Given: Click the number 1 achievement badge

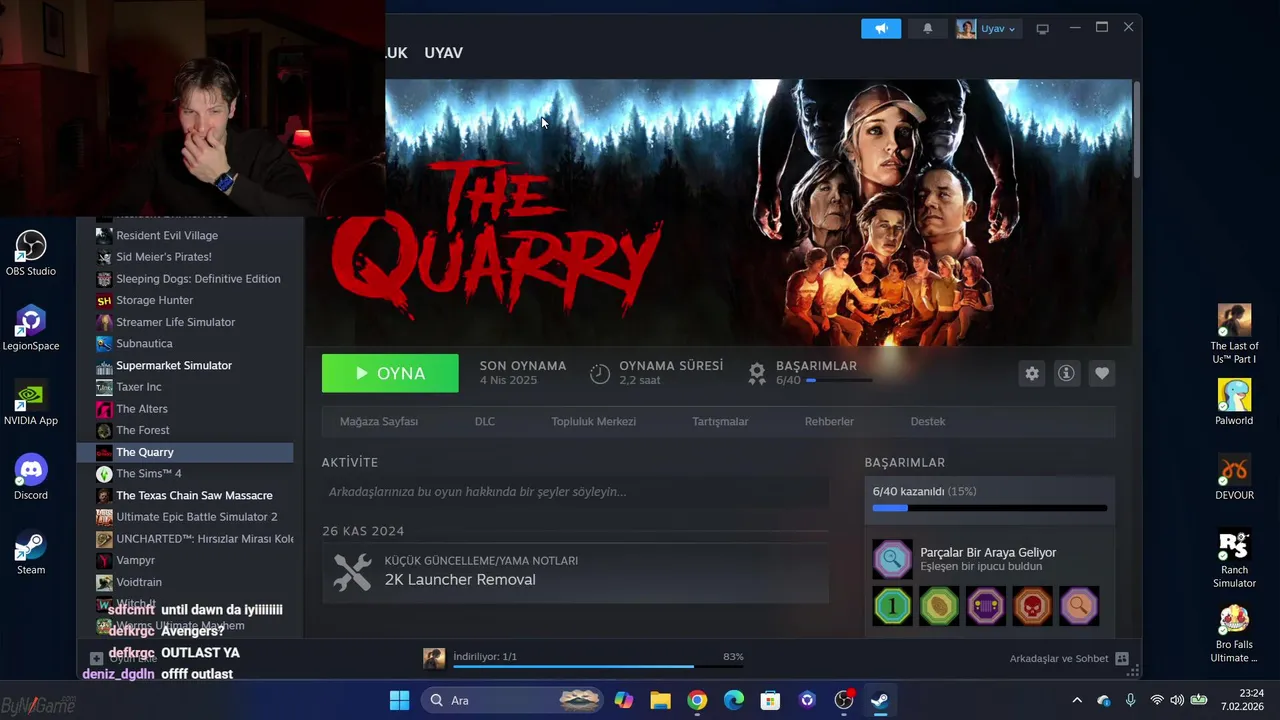Looking at the screenshot, I should pyautogui.click(x=892, y=606).
